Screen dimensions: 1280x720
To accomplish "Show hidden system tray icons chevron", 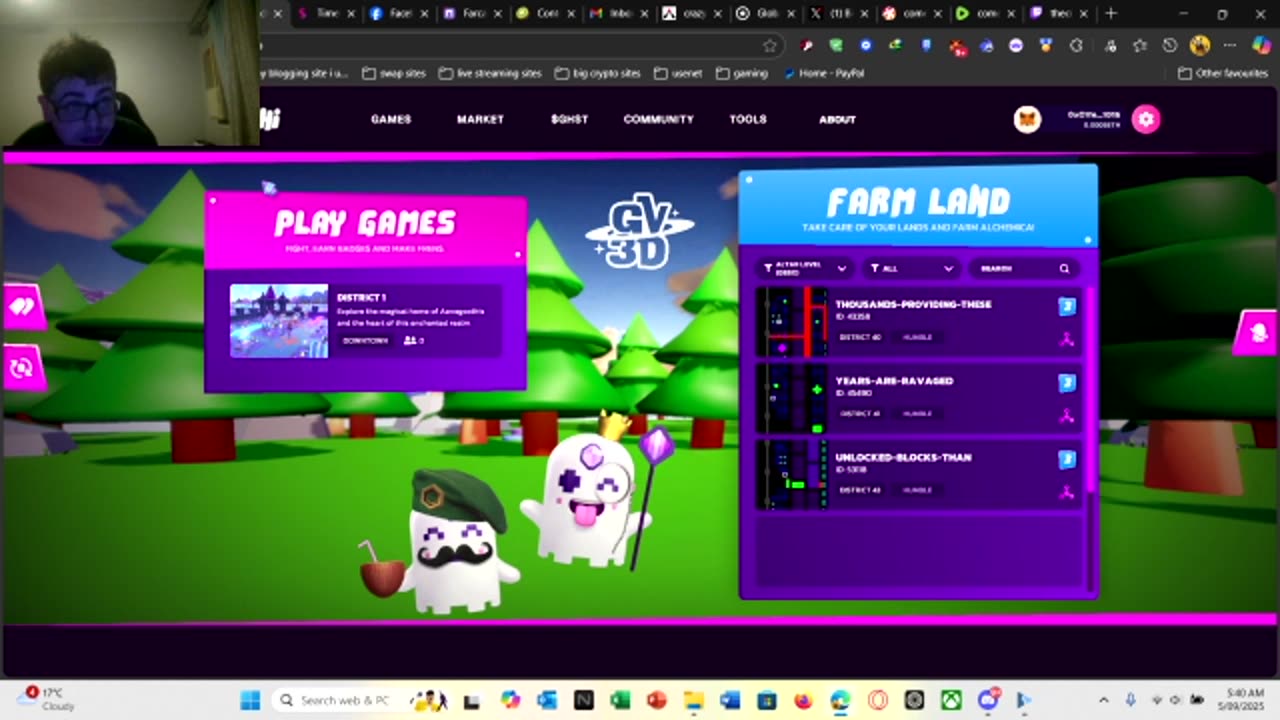I will (x=1103, y=700).
